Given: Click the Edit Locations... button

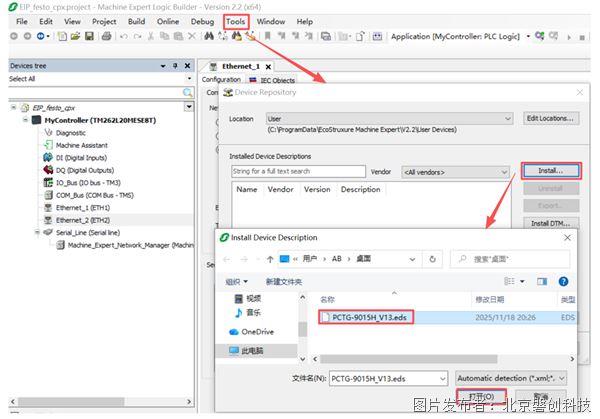Looking at the screenshot, I should tap(551, 118).
